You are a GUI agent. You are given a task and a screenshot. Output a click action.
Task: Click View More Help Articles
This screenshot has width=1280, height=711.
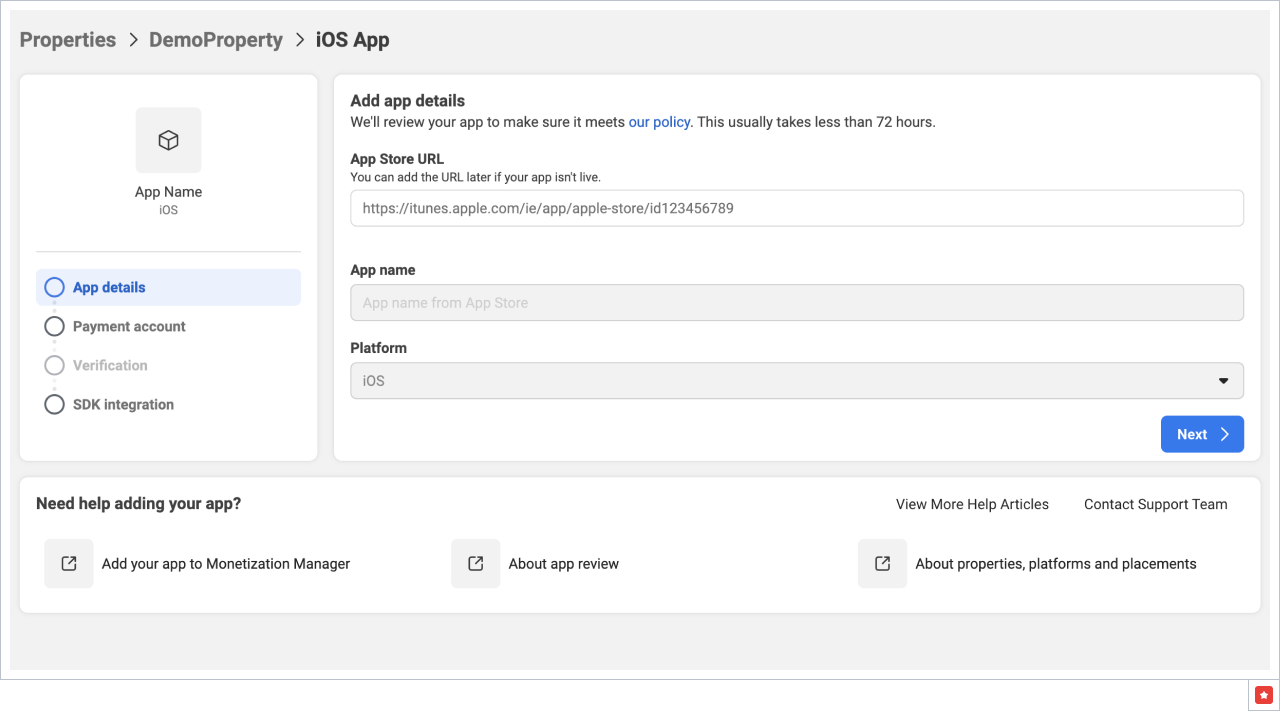(972, 504)
